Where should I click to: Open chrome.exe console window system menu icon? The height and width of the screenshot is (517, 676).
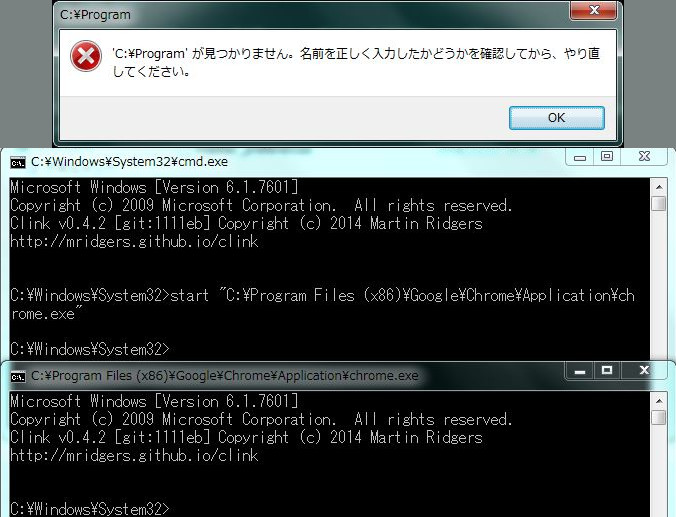click(18, 376)
